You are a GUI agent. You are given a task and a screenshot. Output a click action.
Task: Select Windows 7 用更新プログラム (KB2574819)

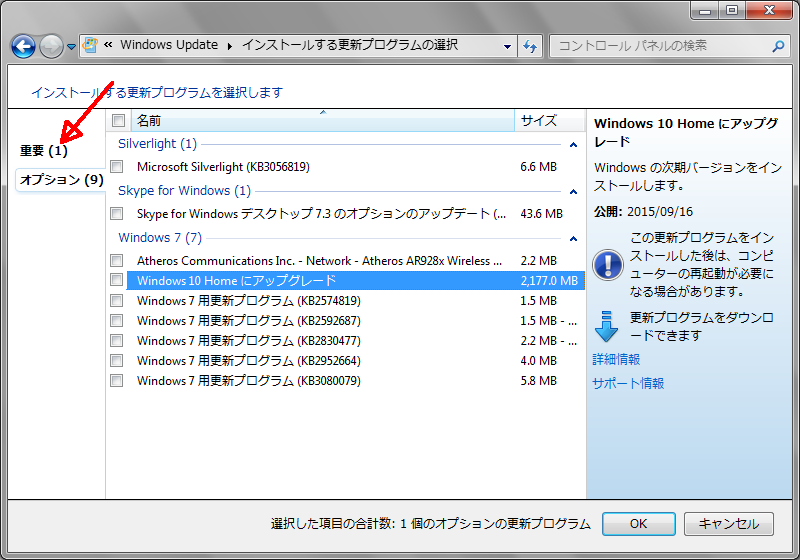(x=249, y=301)
